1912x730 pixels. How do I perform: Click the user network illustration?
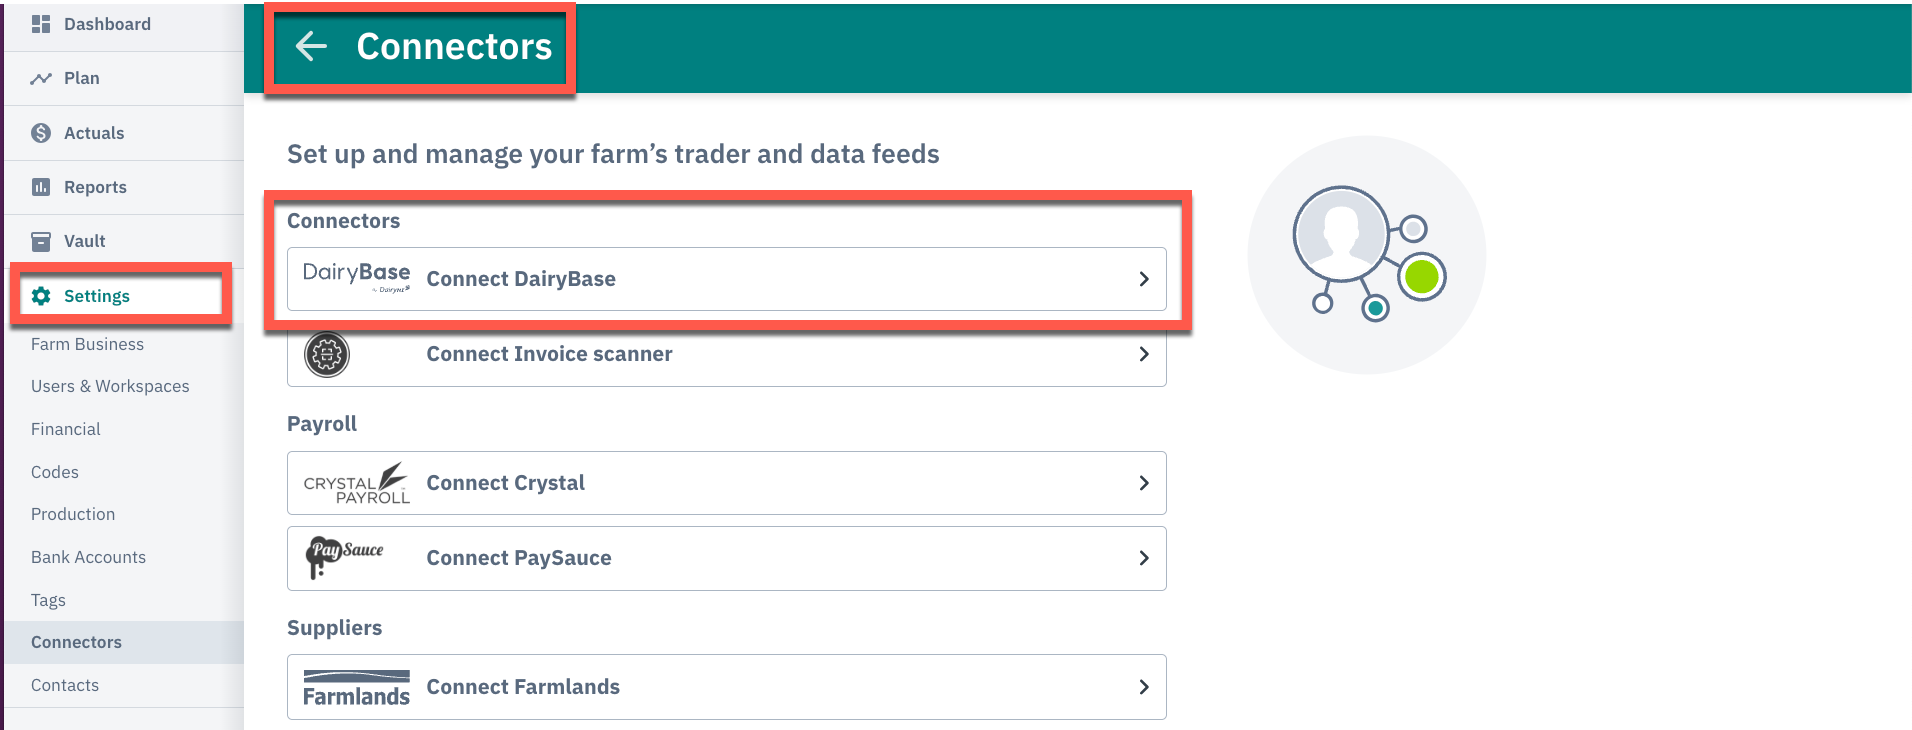click(x=1367, y=255)
